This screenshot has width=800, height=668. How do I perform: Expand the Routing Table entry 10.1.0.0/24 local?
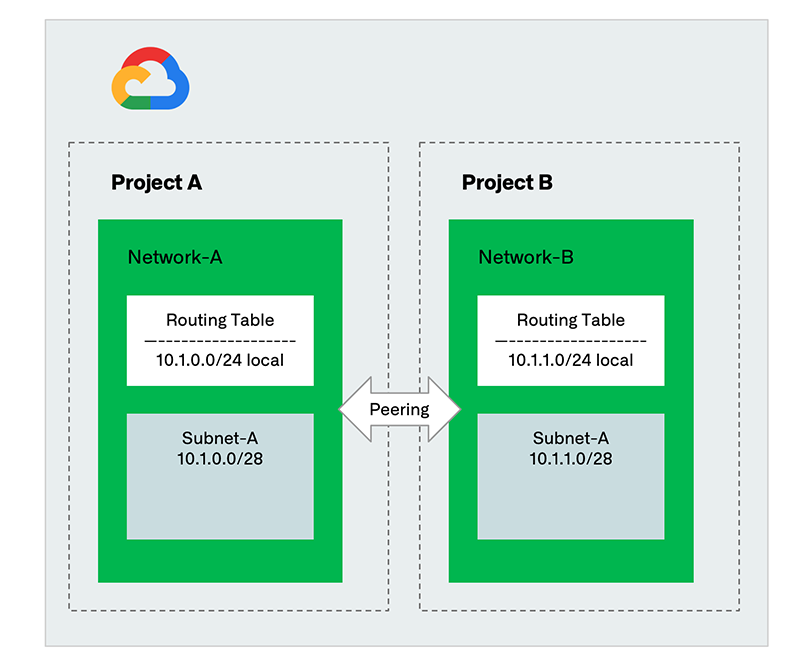pos(219,361)
